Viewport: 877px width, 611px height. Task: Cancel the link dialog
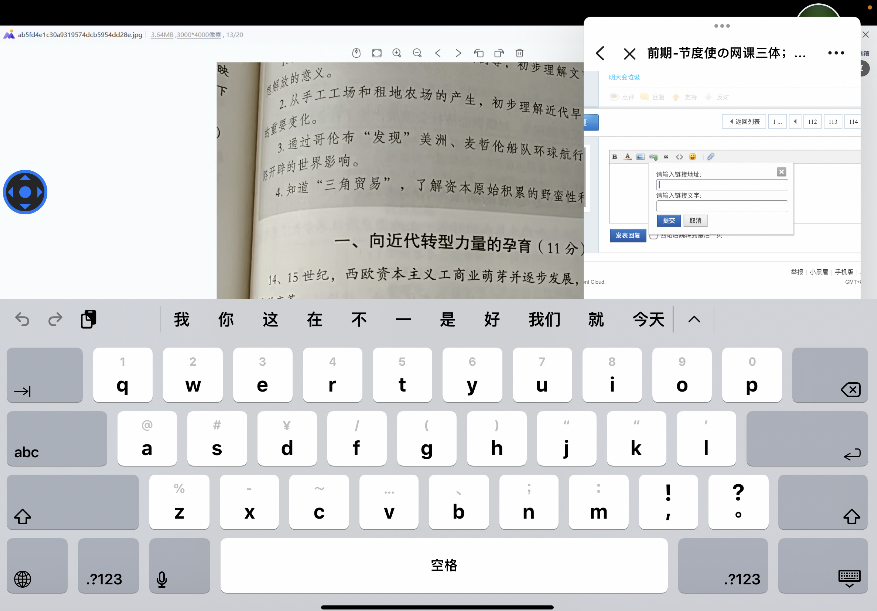(695, 220)
